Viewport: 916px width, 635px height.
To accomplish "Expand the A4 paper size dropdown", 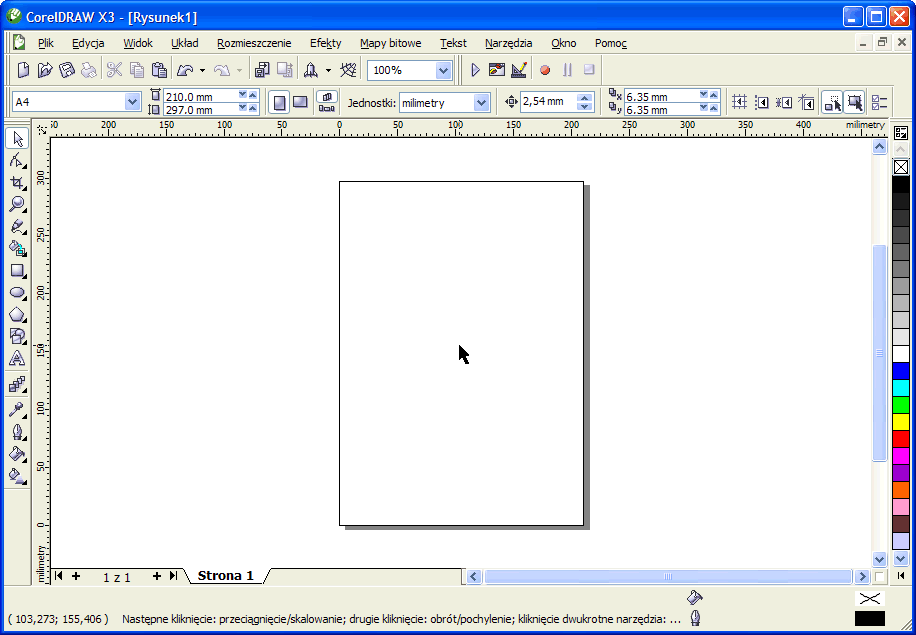I will click(132, 102).
